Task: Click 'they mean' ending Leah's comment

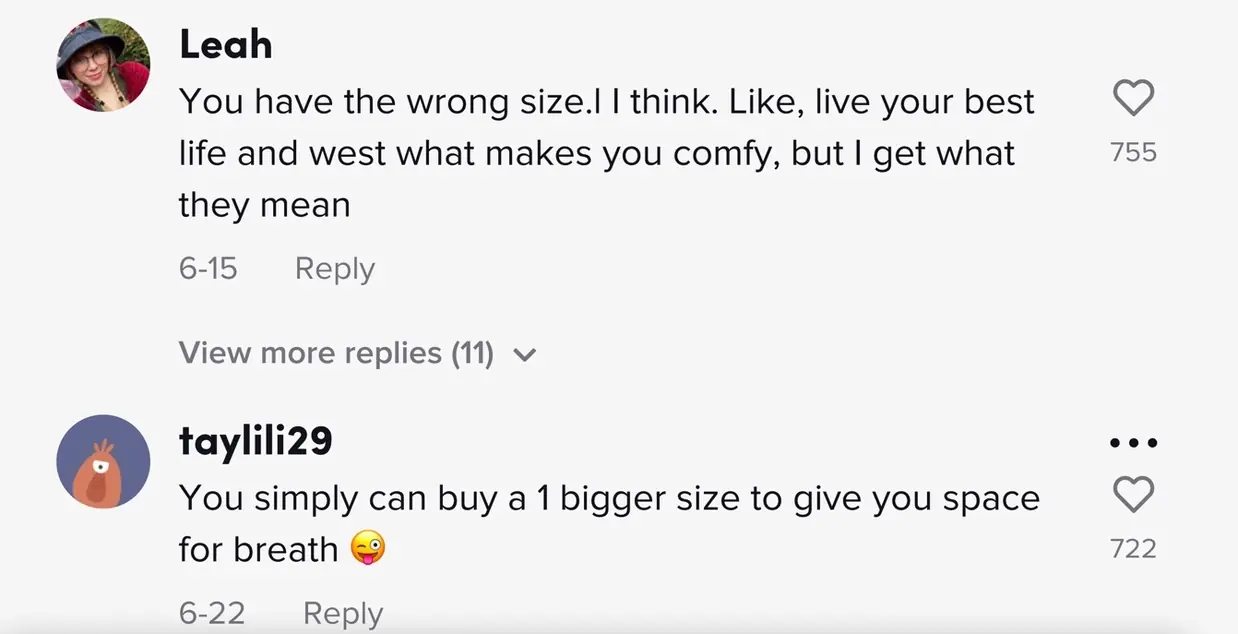Action: point(264,205)
